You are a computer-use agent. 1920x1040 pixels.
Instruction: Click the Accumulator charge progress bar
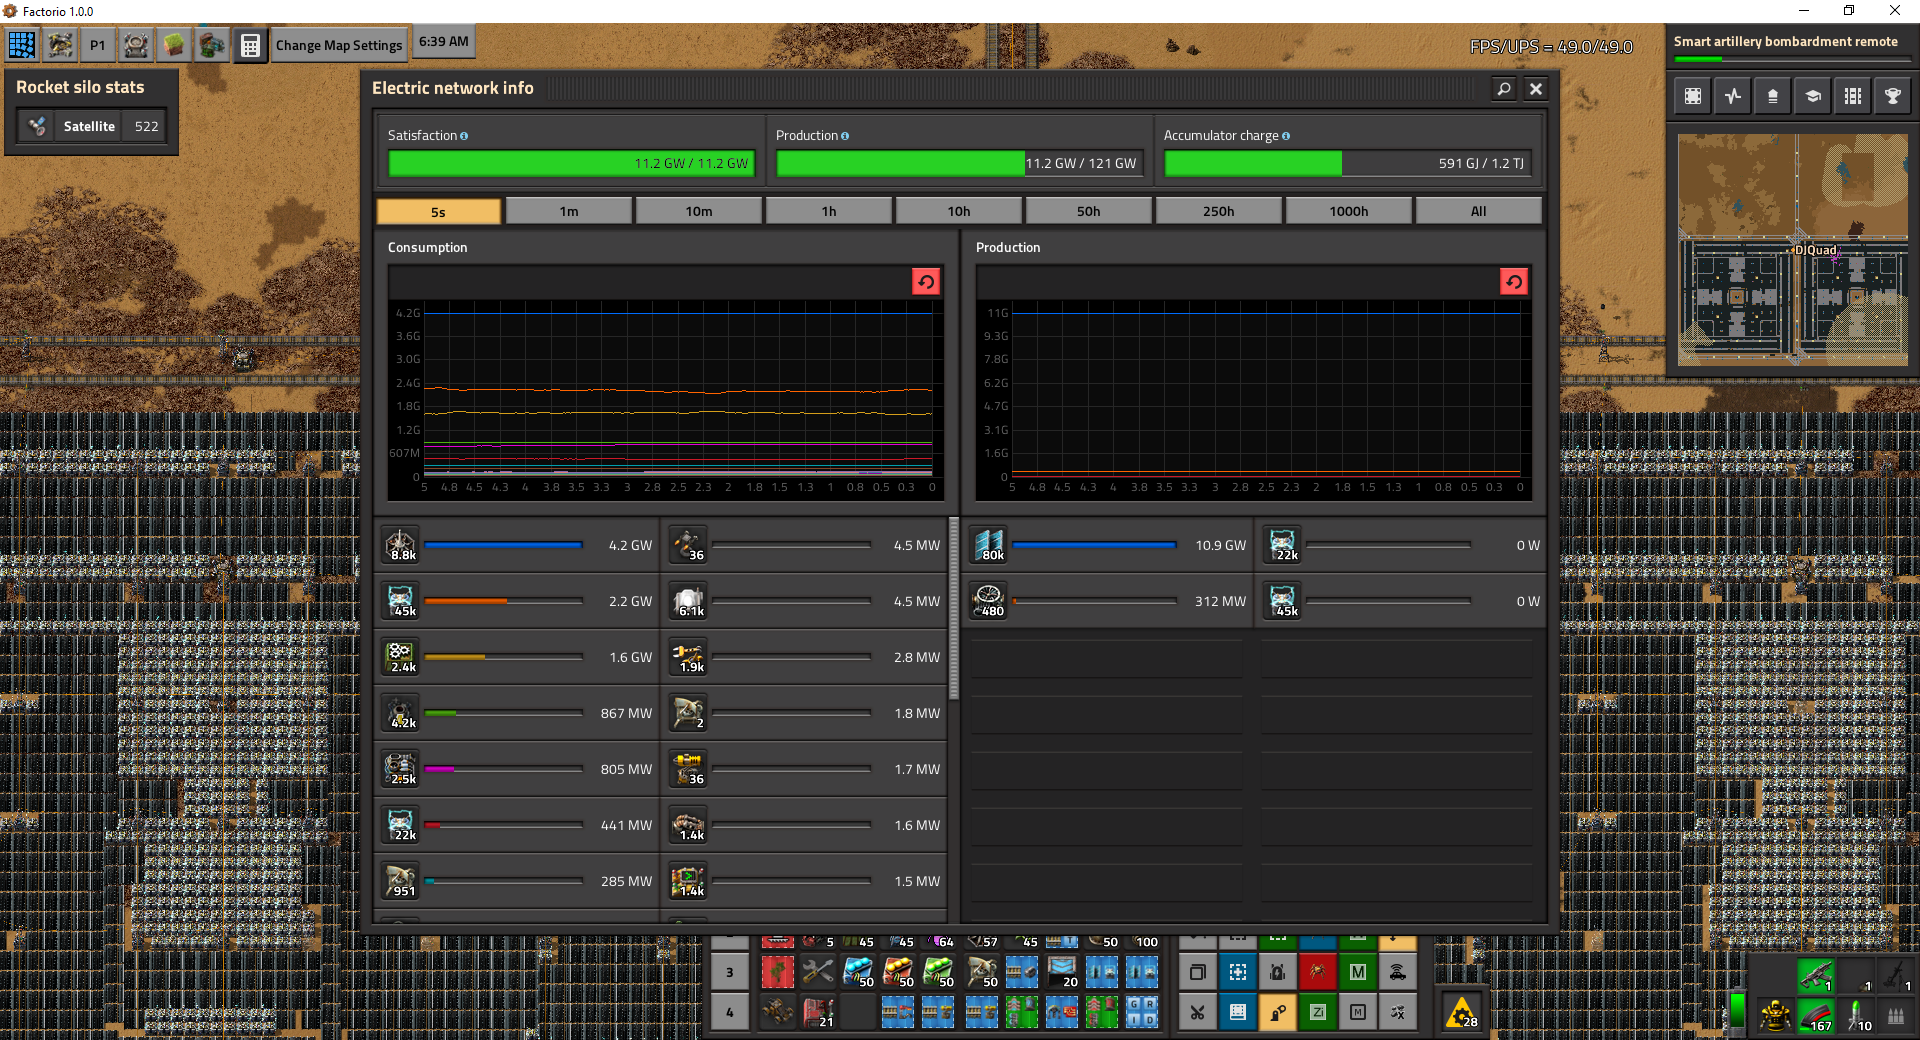click(x=1347, y=163)
